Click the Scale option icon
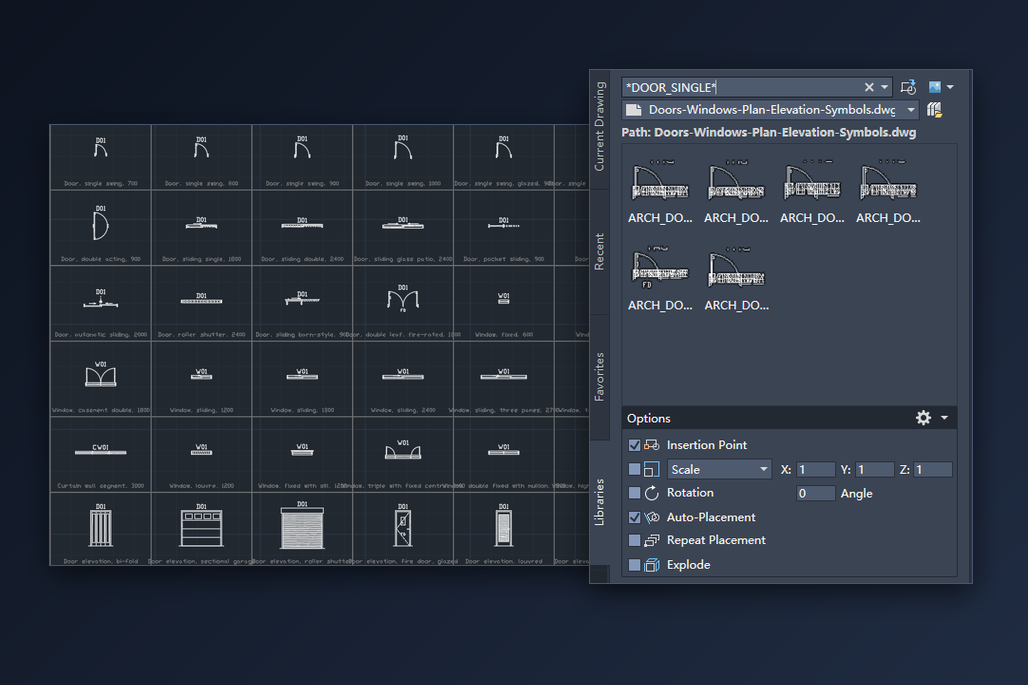This screenshot has width=1028, height=685. (651, 469)
